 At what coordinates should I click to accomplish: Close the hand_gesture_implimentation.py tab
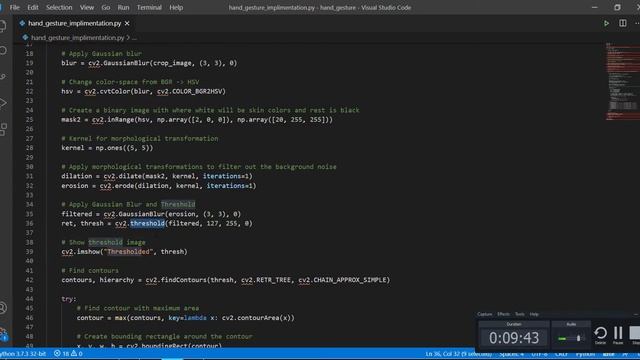[127, 23]
